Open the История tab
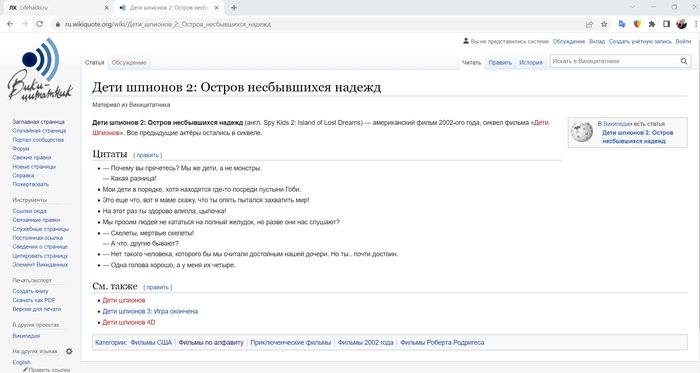700x373 pixels. pyautogui.click(x=530, y=63)
